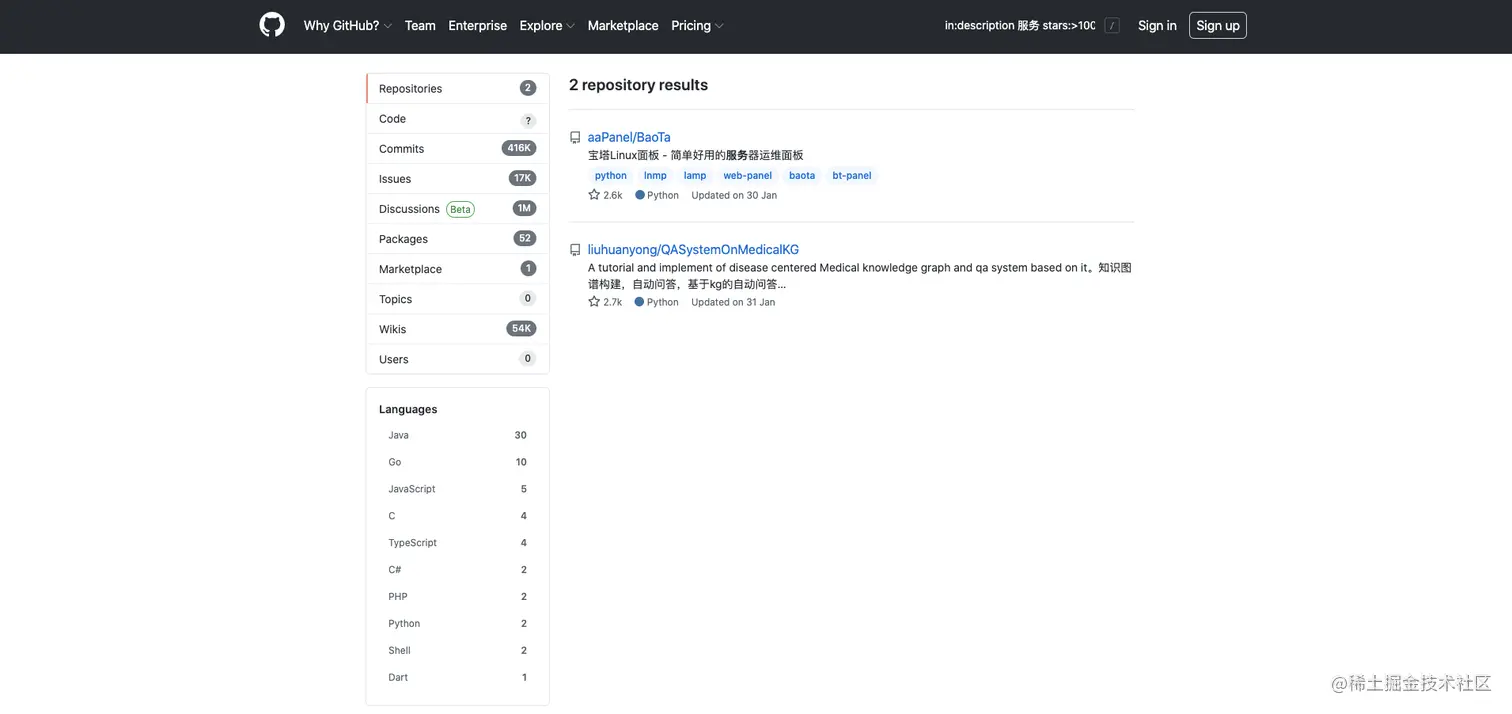Select the Commits search category
1512x714 pixels.
(402, 149)
